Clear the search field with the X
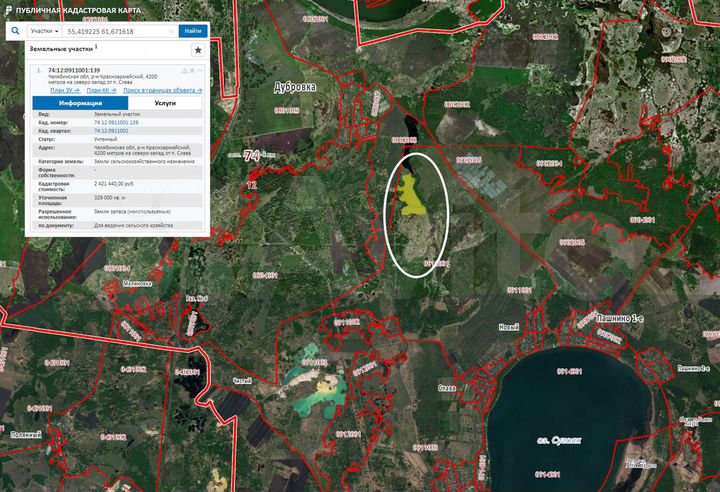720x492 pixels. [171, 31]
